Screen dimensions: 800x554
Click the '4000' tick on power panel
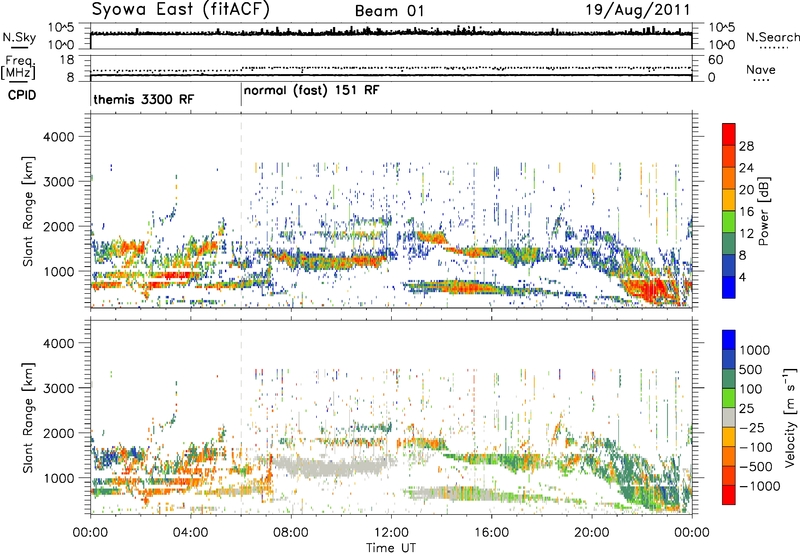click(58, 137)
